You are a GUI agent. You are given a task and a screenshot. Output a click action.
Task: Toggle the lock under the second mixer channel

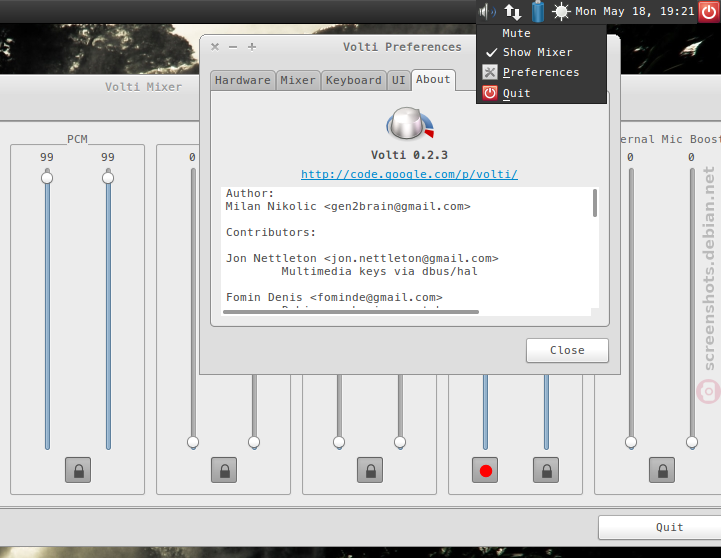(224, 470)
